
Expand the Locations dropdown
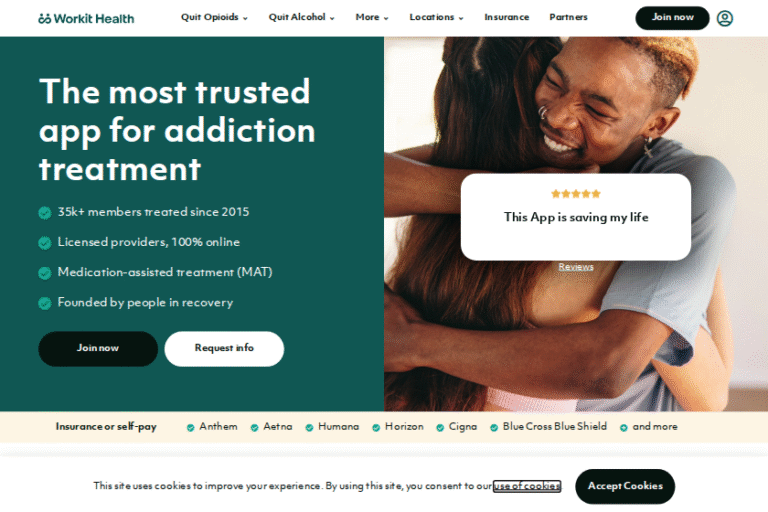(x=436, y=17)
